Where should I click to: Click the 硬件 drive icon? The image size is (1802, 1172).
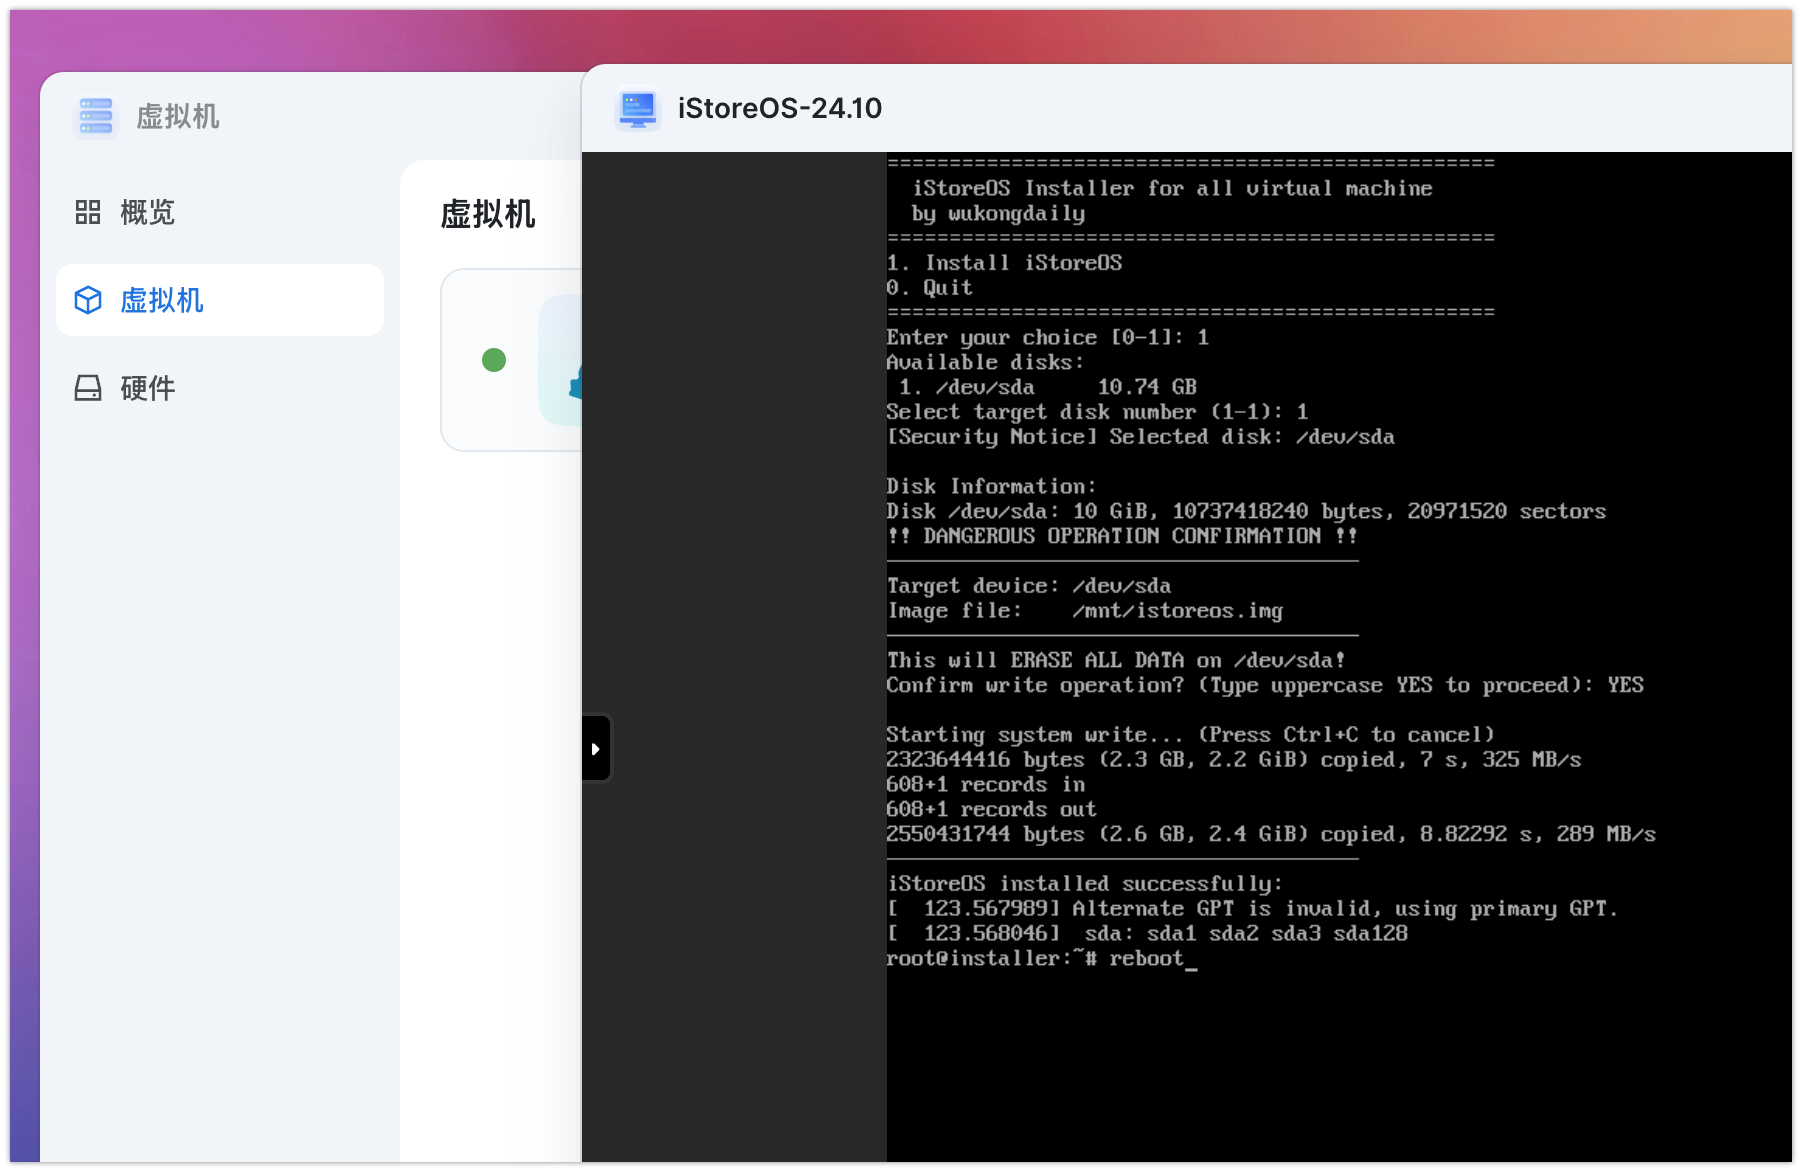click(x=88, y=388)
